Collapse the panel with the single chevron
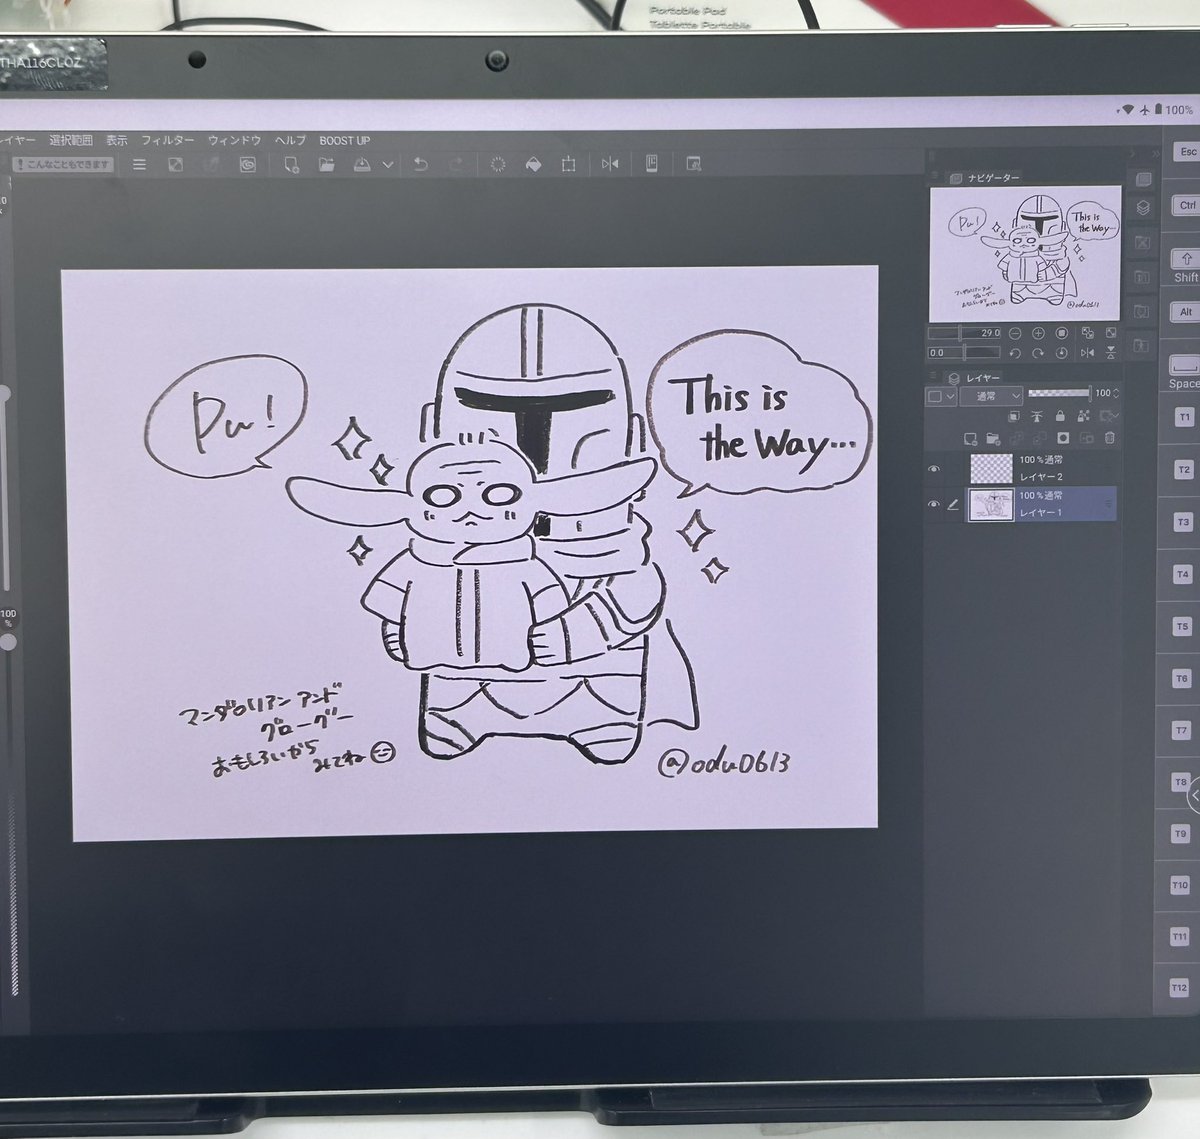 click(x=1132, y=153)
